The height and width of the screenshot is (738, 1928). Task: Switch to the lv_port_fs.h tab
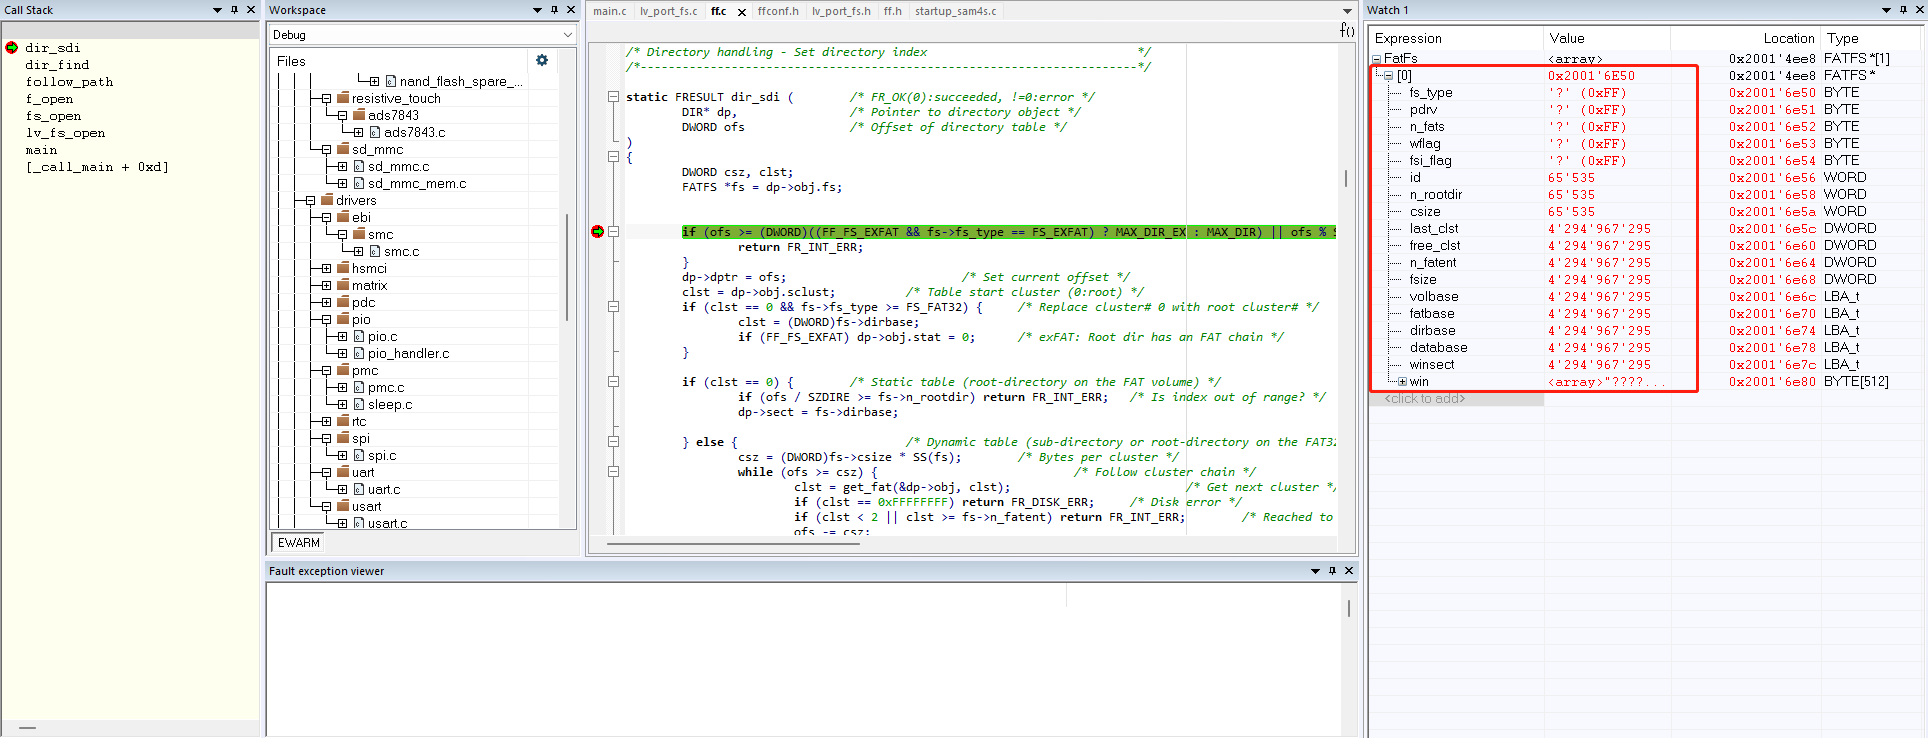click(x=841, y=11)
